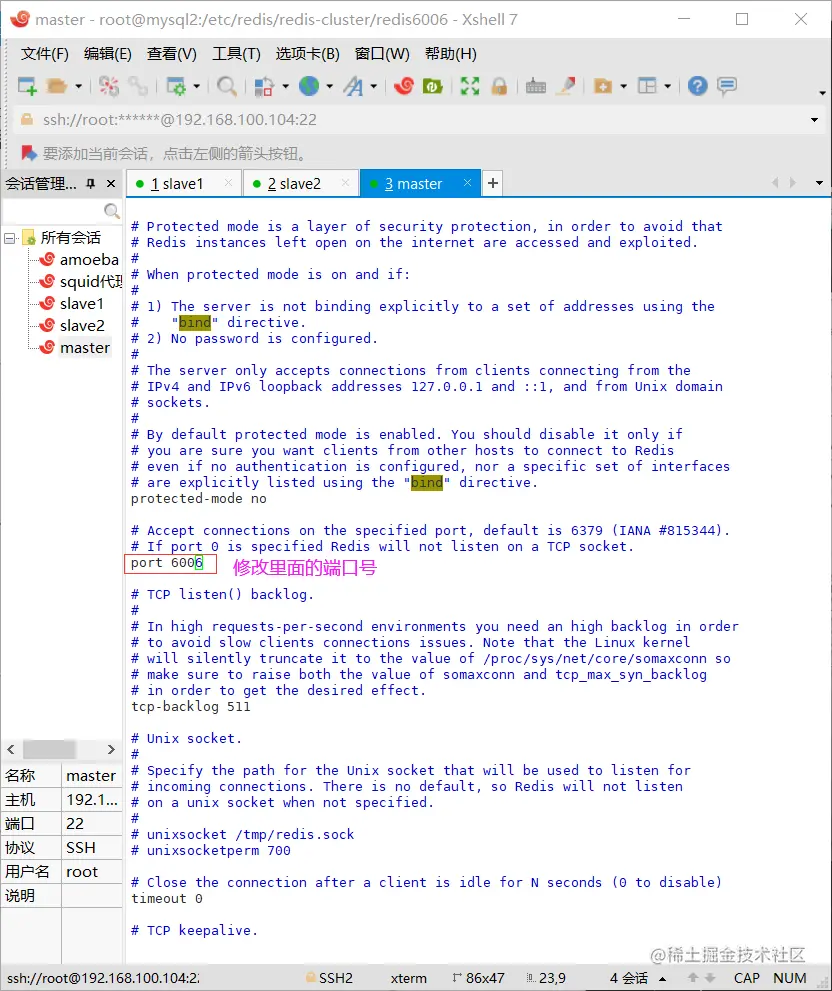Open the font settings icon
This screenshot has width=832, height=991.
353,86
